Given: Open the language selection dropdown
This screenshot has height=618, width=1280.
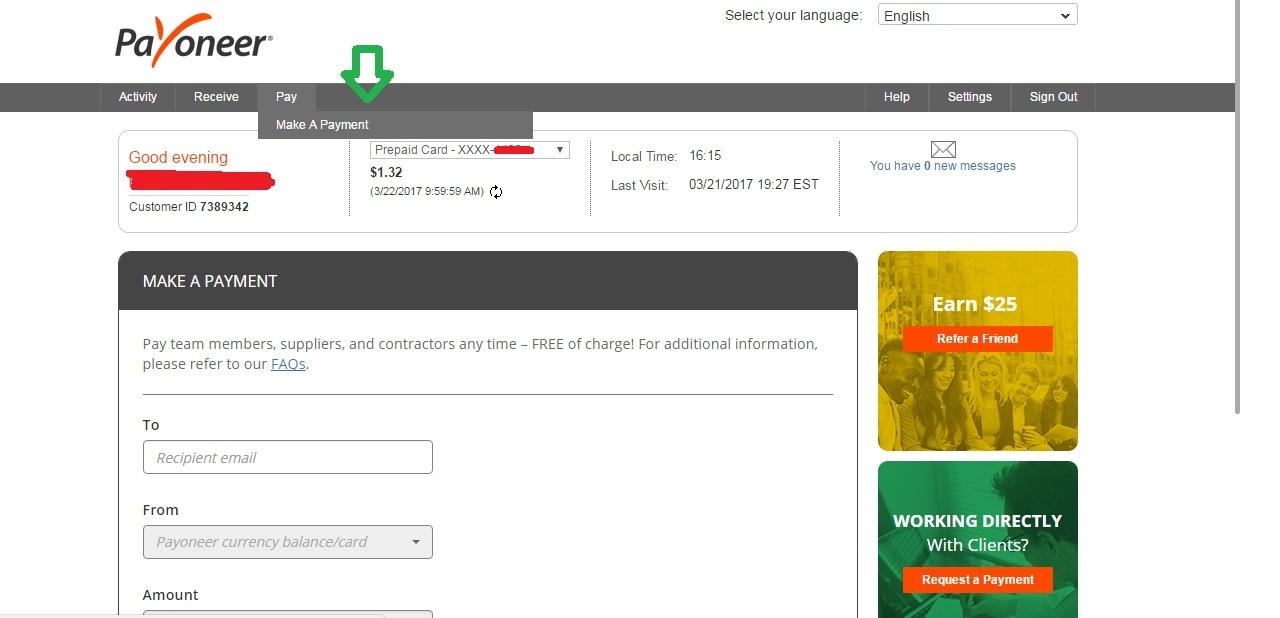Looking at the screenshot, I should click(x=977, y=15).
